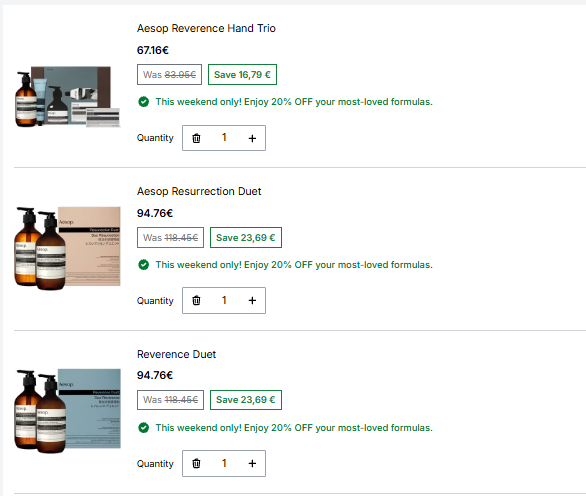Select quantity value field for Hand Trio
The image size is (586, 496).
224,138
